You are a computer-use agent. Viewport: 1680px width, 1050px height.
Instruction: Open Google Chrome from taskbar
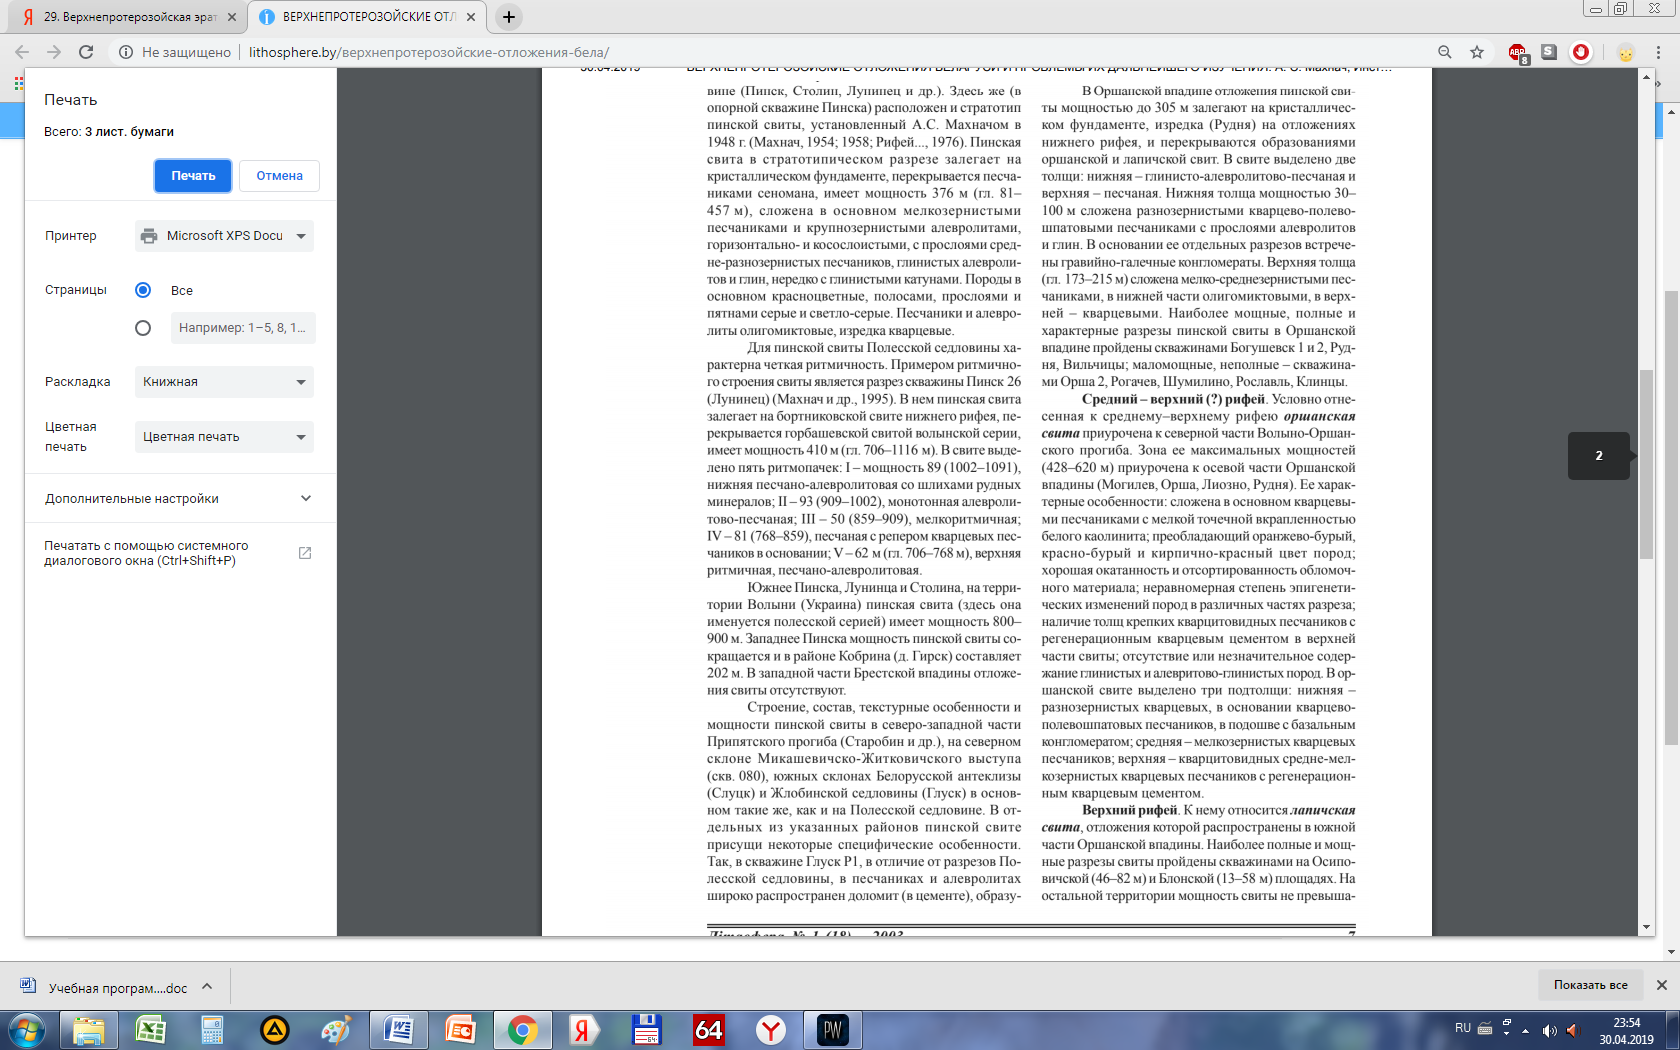tap(523, 1029)
